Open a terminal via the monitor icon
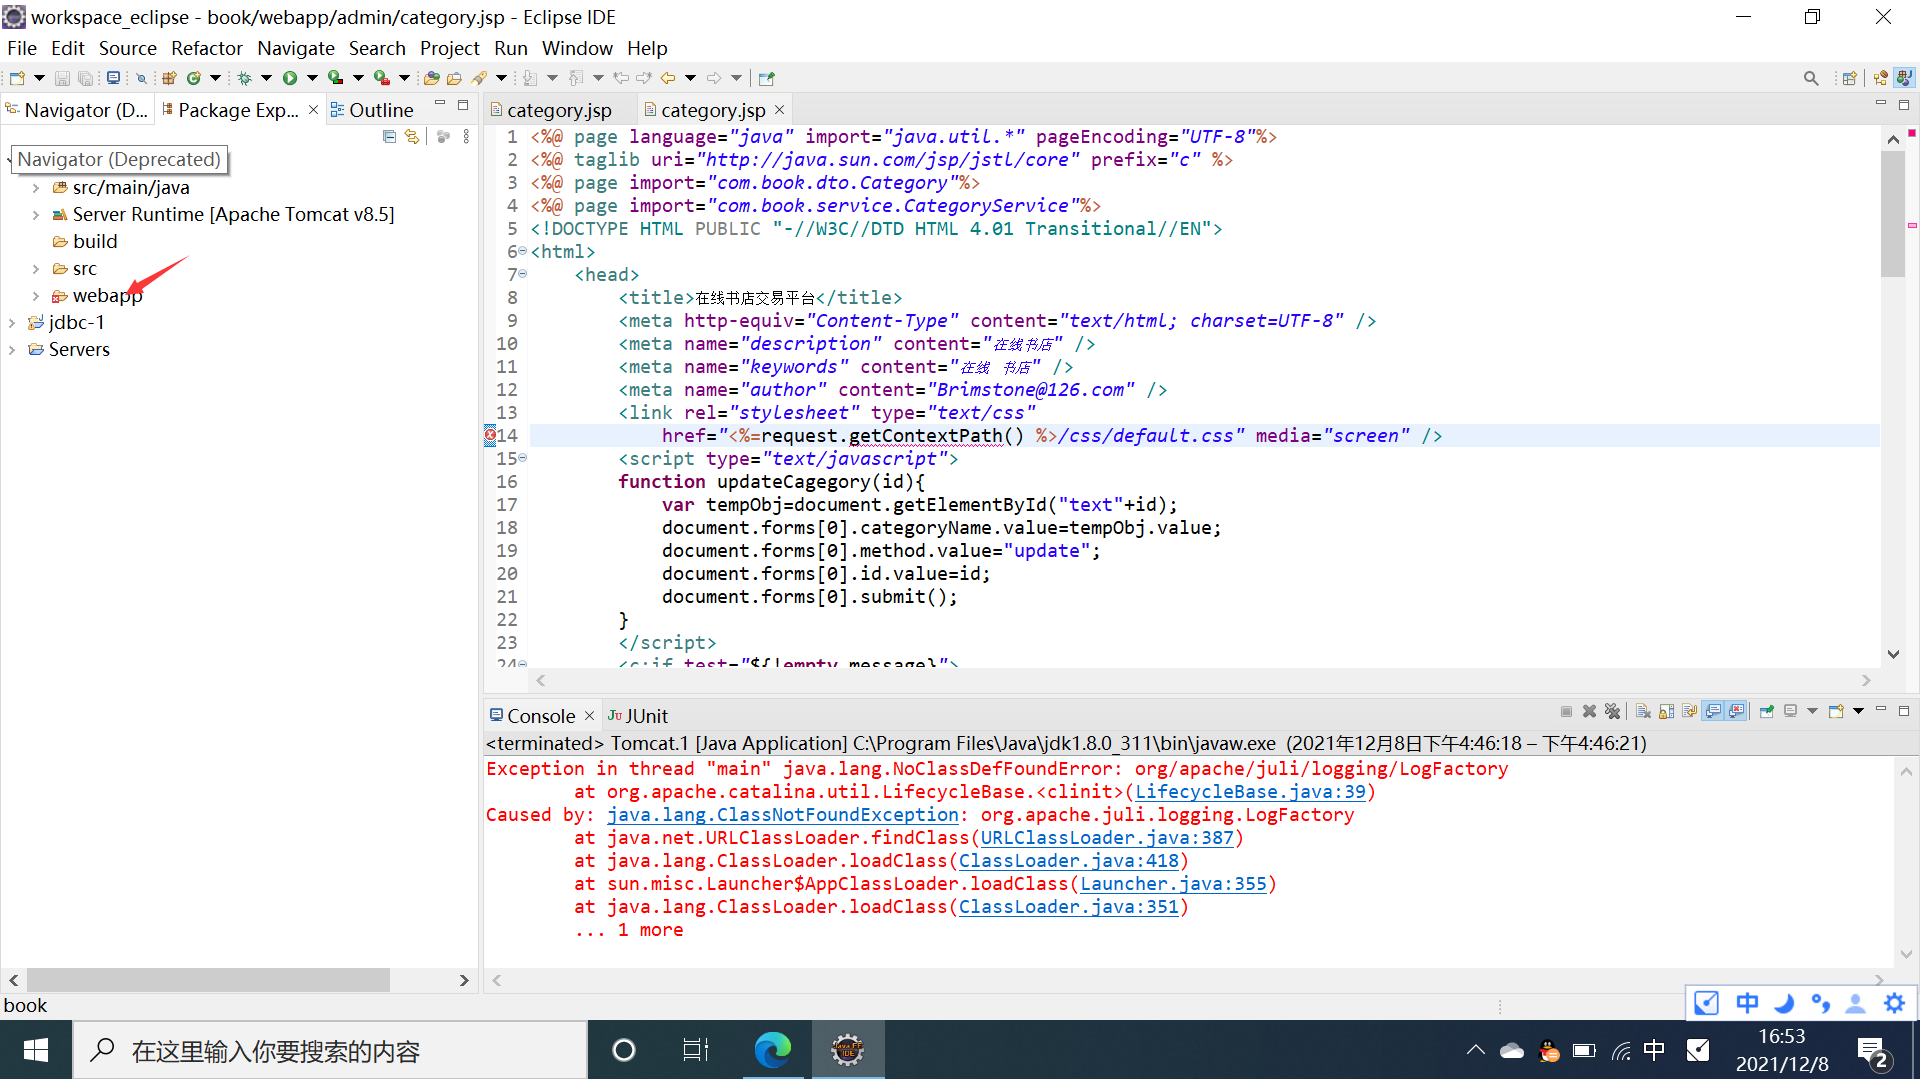Screen dimensions: 1920x1079 [x=113, y=77]
